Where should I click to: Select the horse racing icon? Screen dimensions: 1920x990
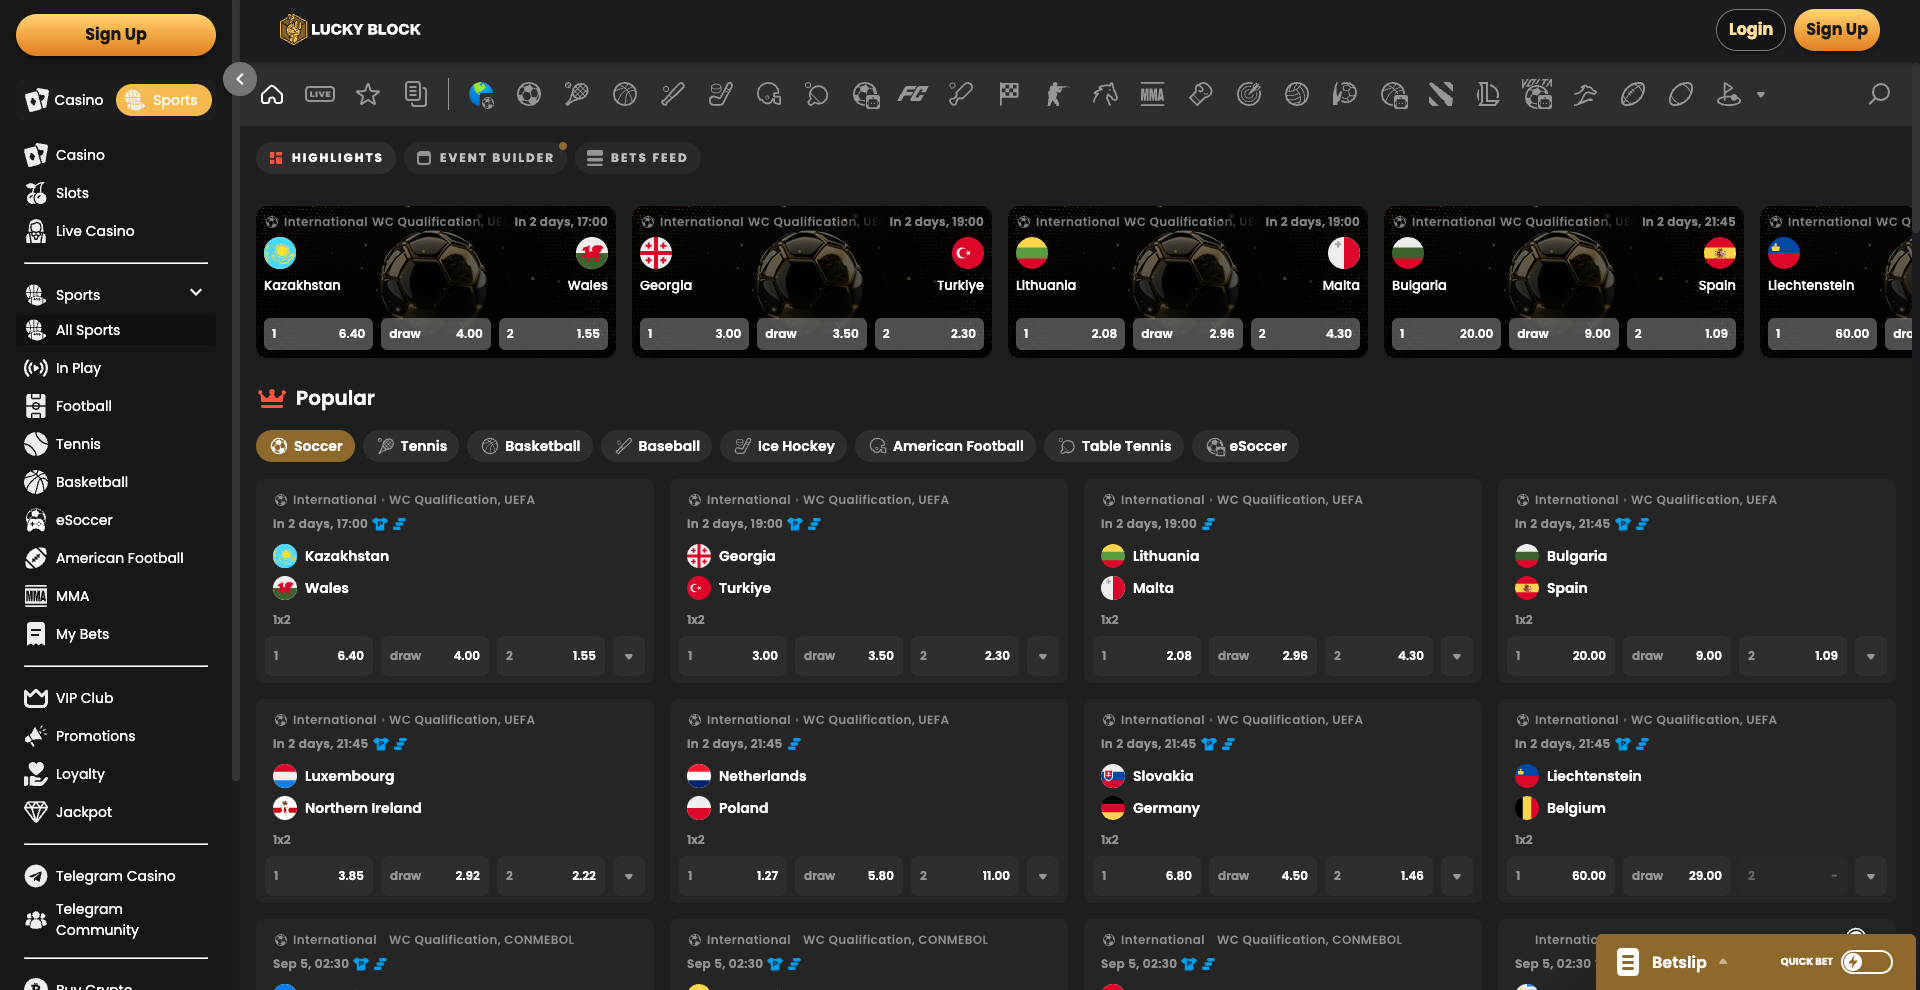1105,95
